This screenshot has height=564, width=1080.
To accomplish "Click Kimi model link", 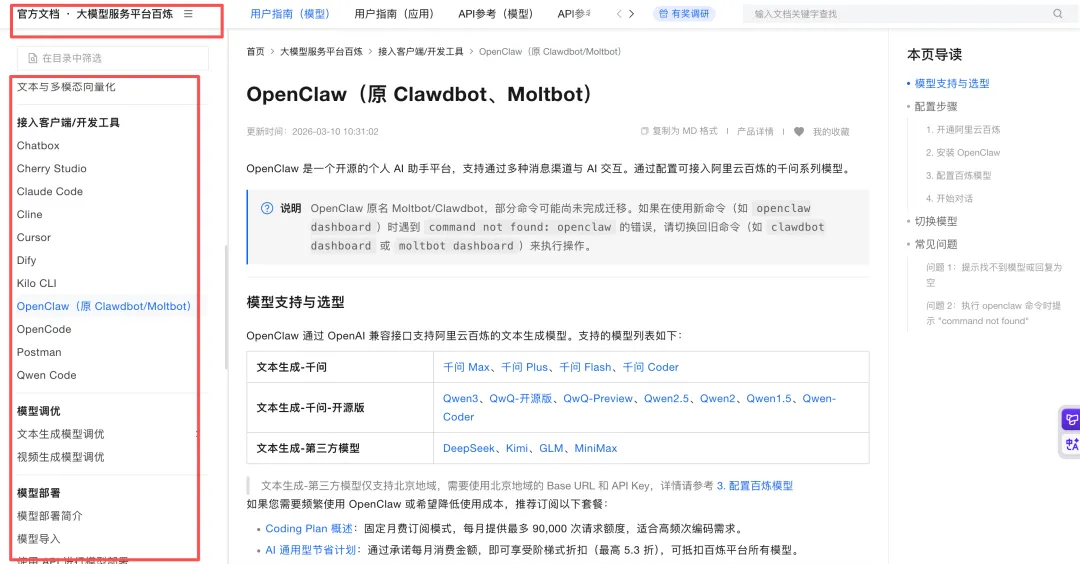I will pos(517,448).
